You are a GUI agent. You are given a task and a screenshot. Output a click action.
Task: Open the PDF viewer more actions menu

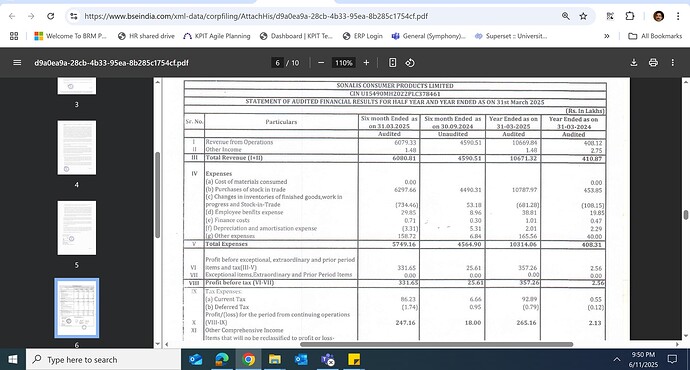click(x=672, y=62)
